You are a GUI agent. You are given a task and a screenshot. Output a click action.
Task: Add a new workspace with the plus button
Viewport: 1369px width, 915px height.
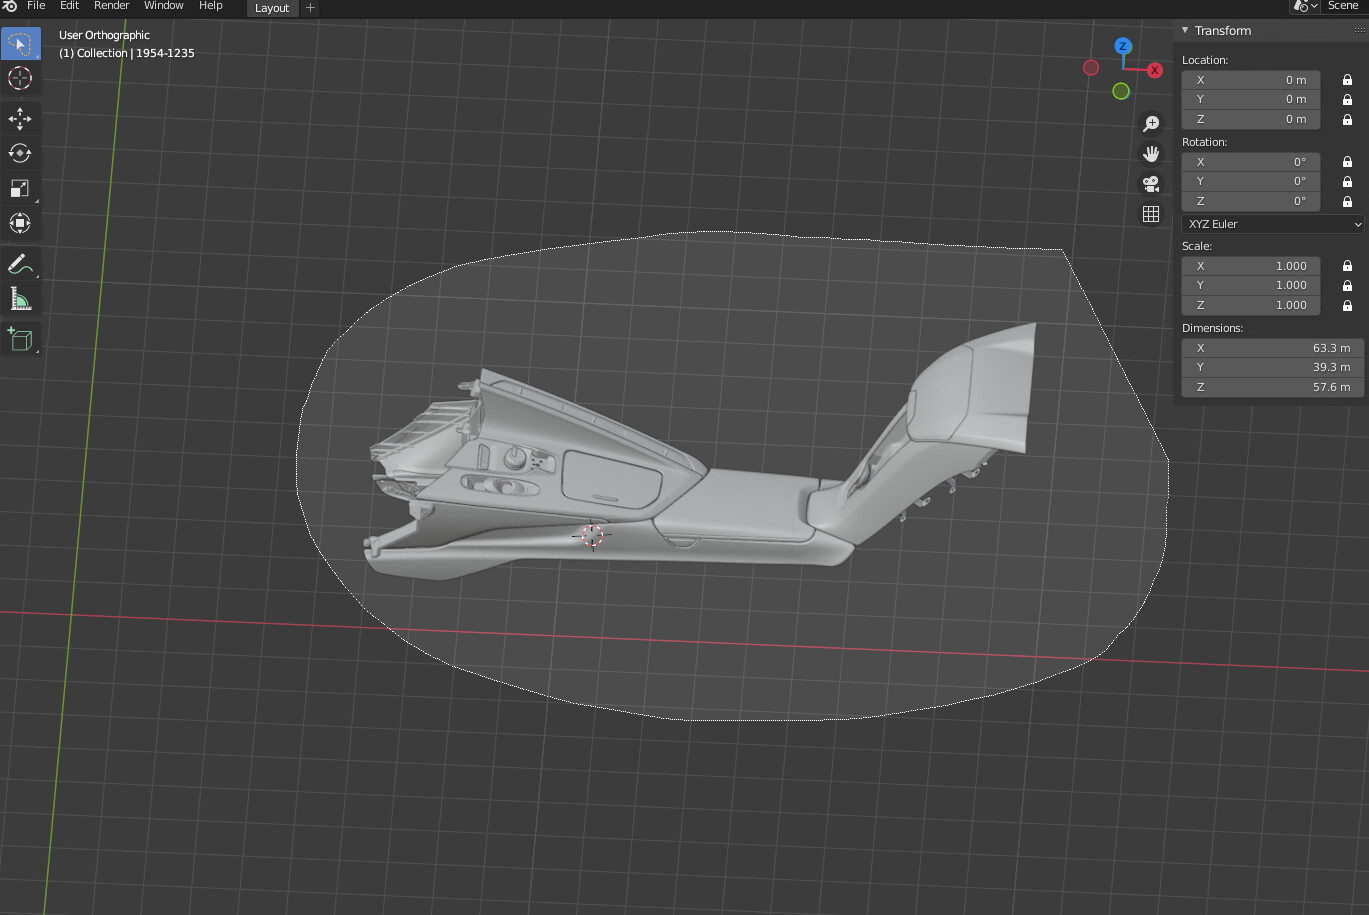click(x=310, y=8)
